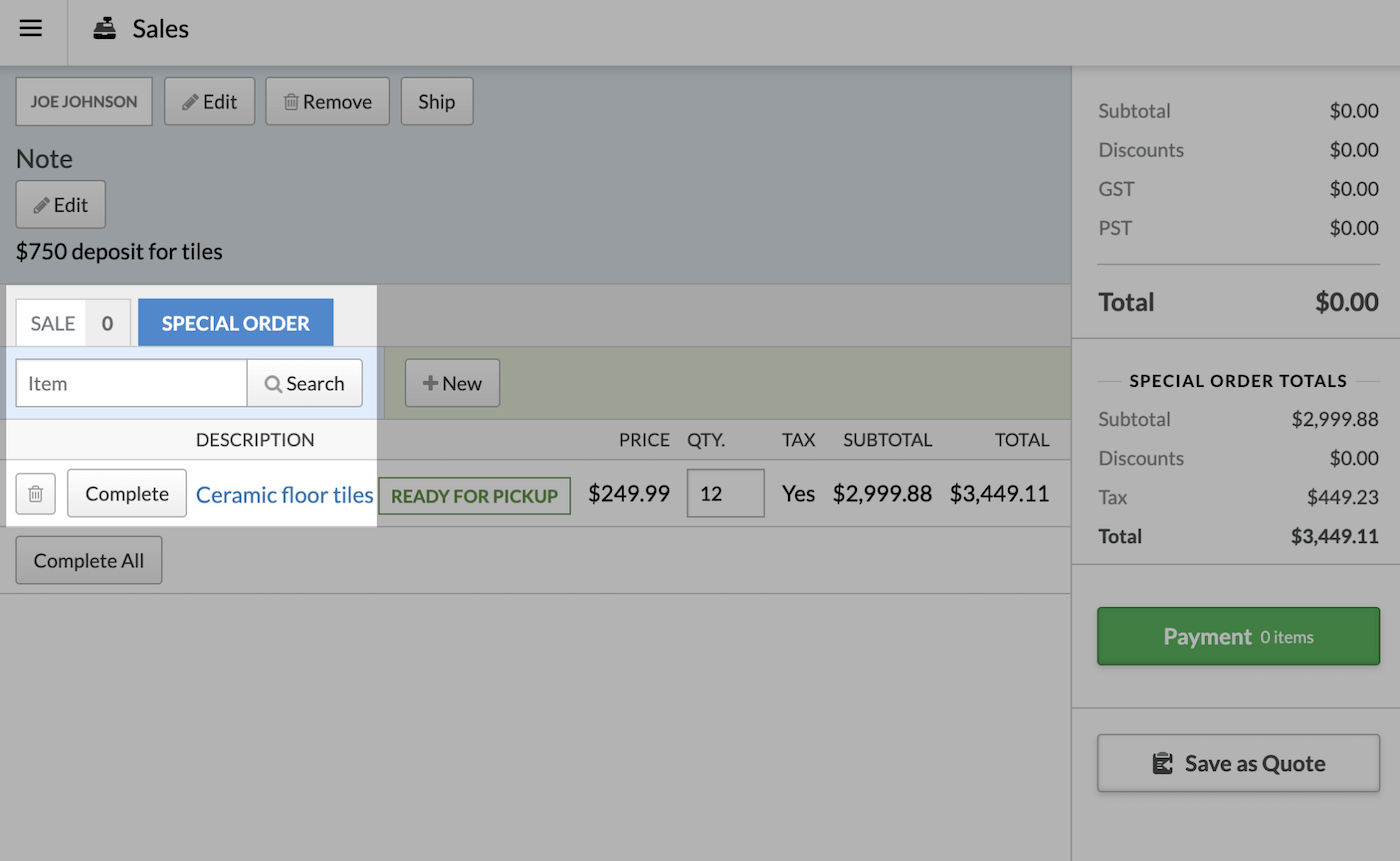Delete Ceramic floor tiles line via trash icon

(x=35, y=494)
